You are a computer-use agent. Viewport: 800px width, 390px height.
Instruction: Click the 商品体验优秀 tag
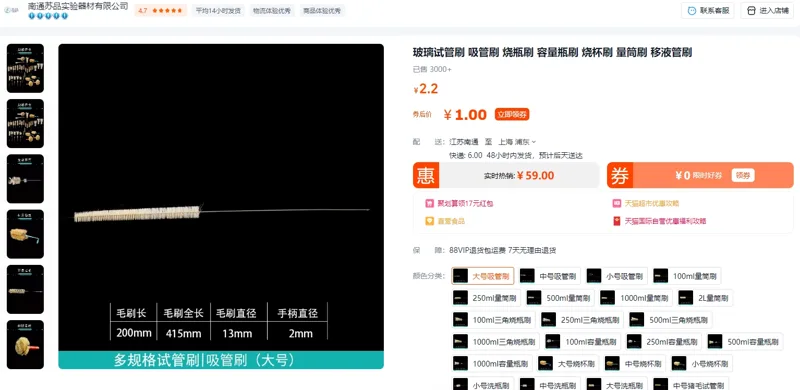click(x=322, y=10)
